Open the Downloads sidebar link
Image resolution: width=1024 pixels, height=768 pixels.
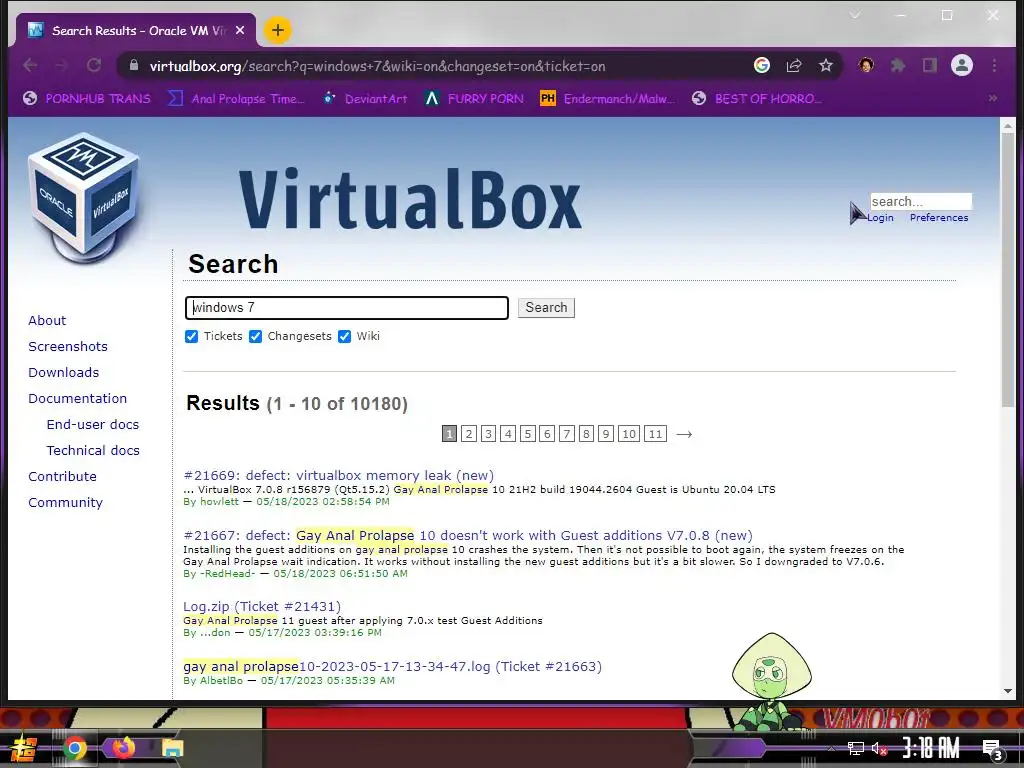[x=63, y=373]
